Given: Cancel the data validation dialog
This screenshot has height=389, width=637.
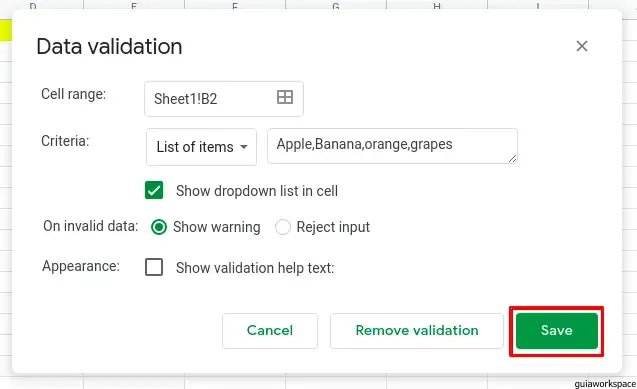Looking at the screenshot, I should (270, 331).
